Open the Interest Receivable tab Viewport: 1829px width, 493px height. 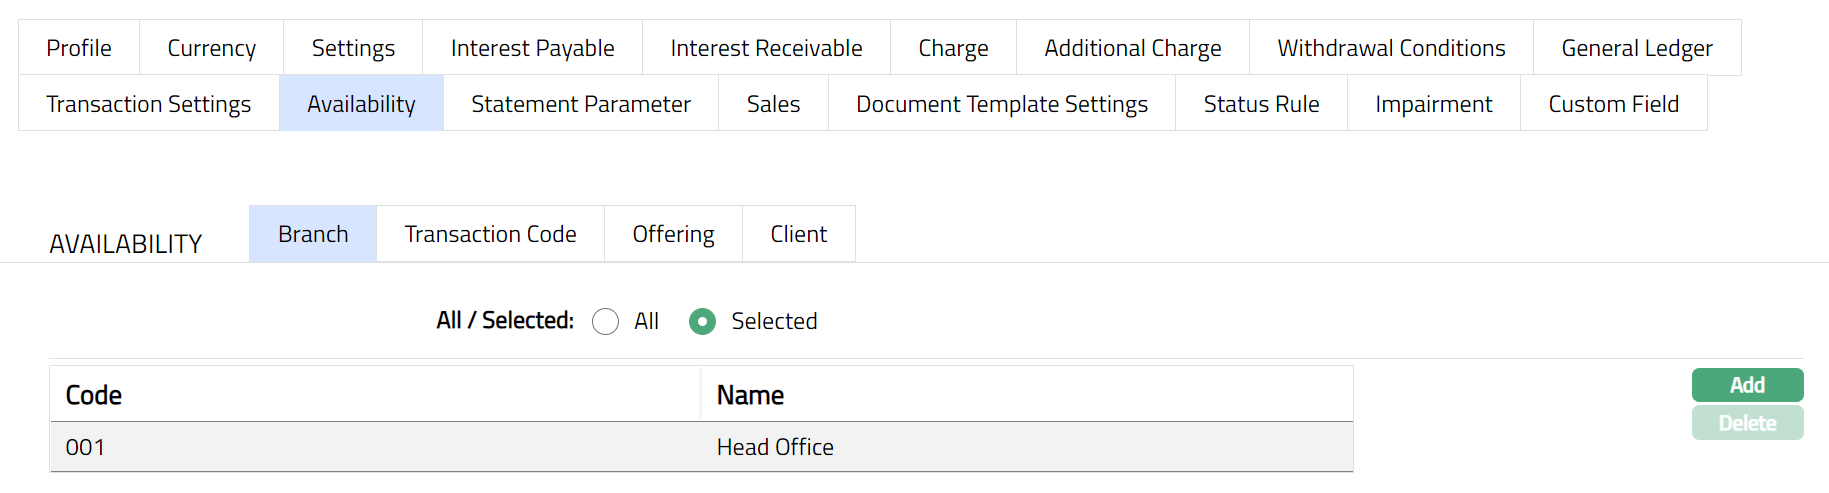point(766,48)
